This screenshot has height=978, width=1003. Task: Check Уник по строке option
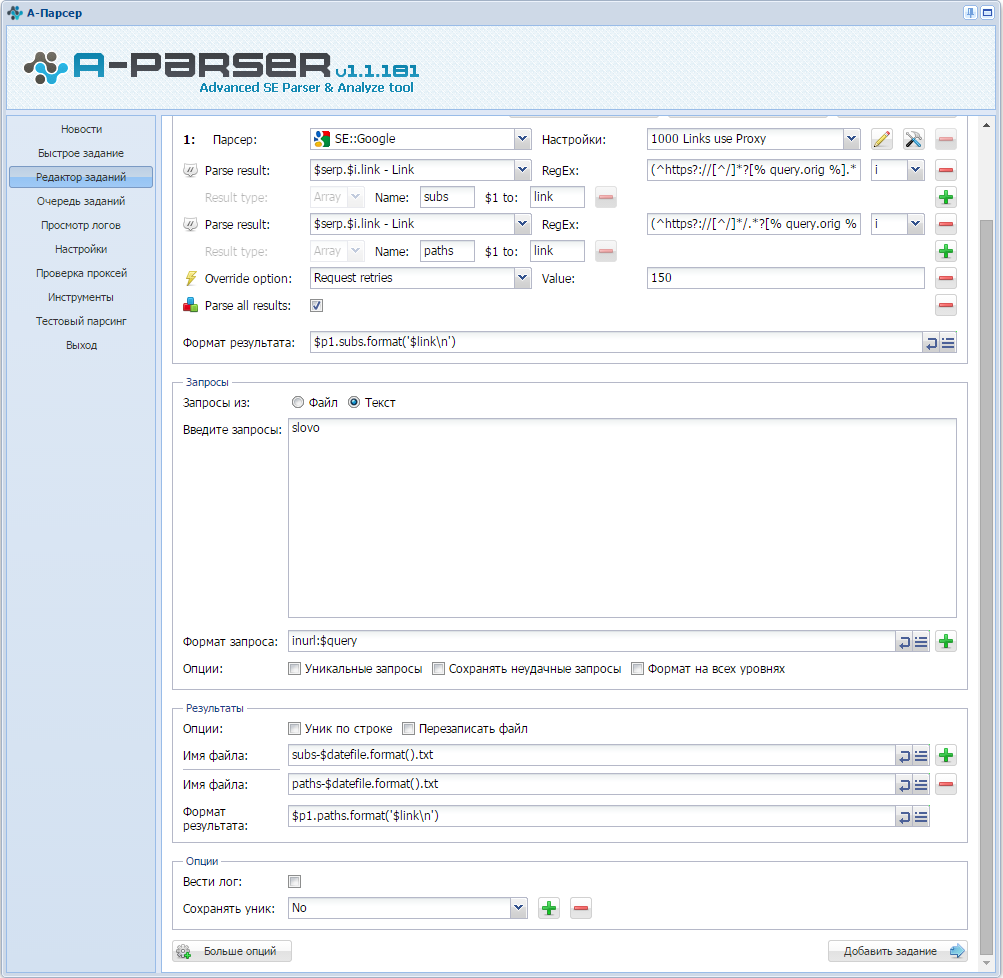294,729
